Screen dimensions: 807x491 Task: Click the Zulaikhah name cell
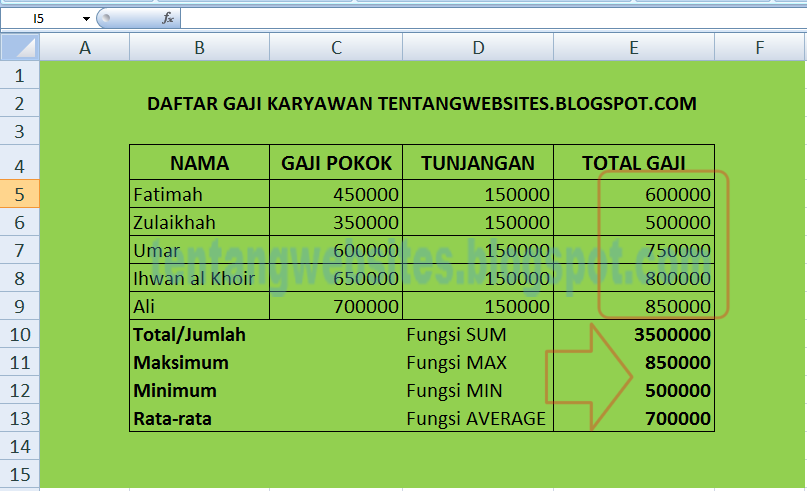199,222
